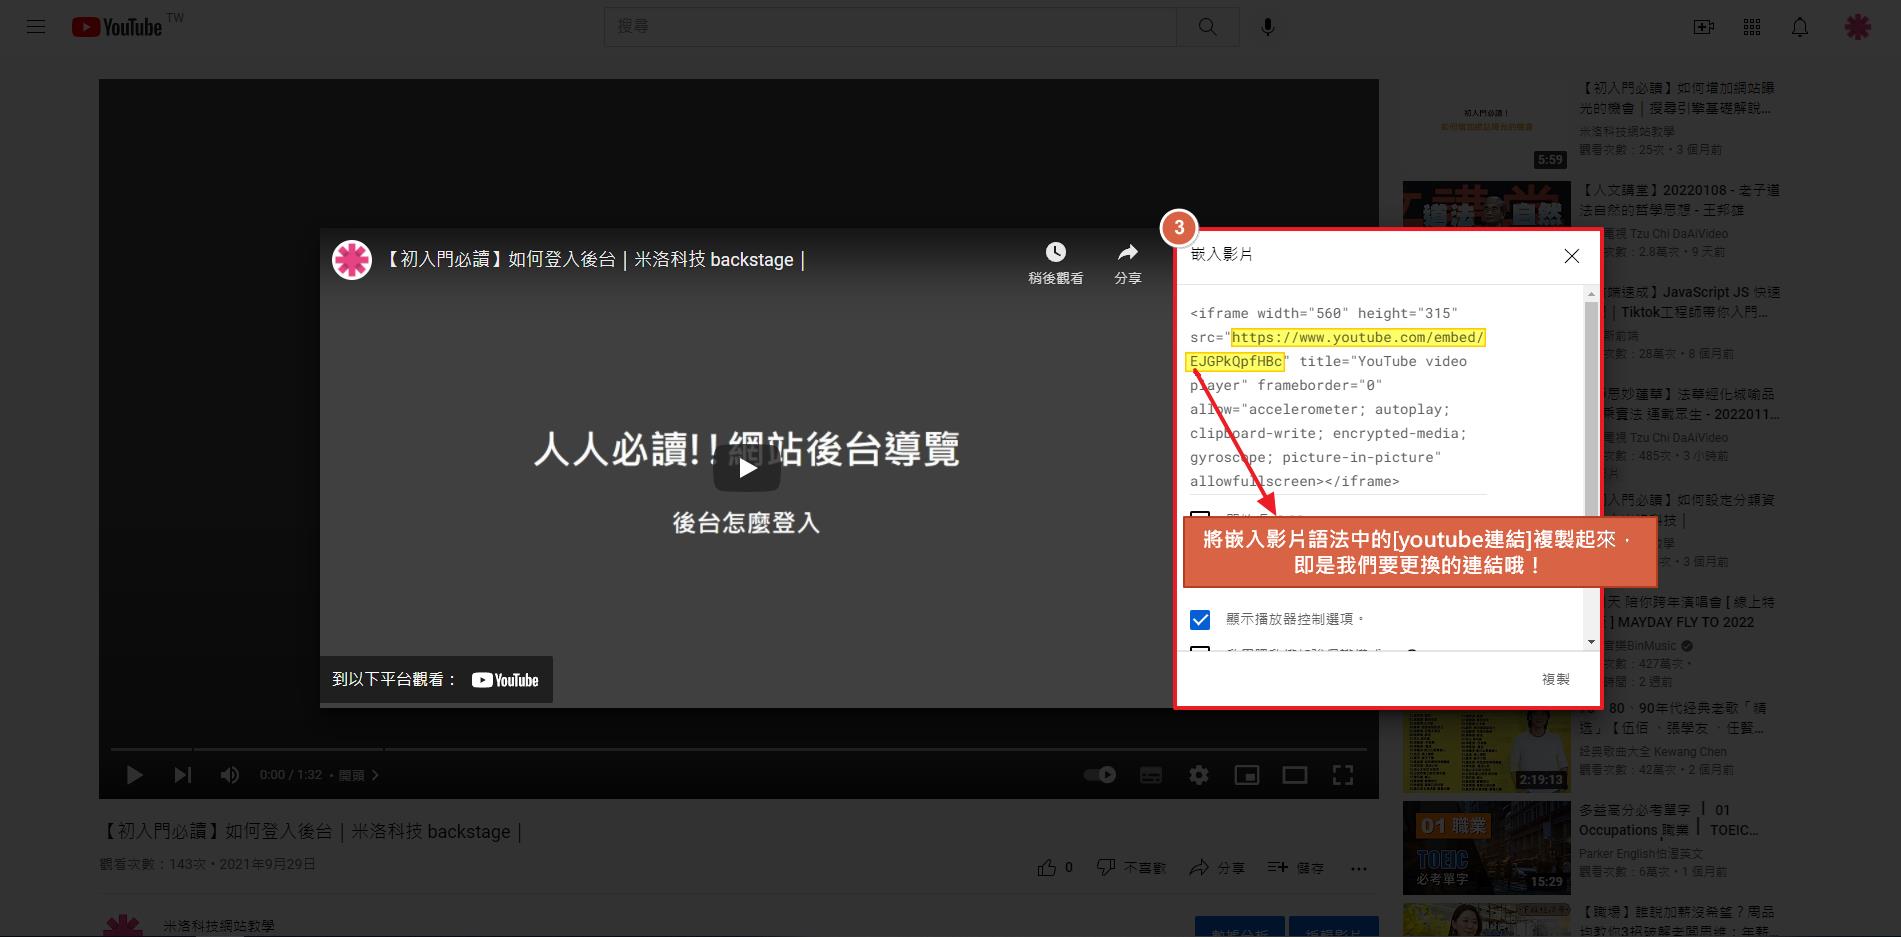Open video player settings gear
This screenshot has width=1901, height=937.
pos(1198,775)
